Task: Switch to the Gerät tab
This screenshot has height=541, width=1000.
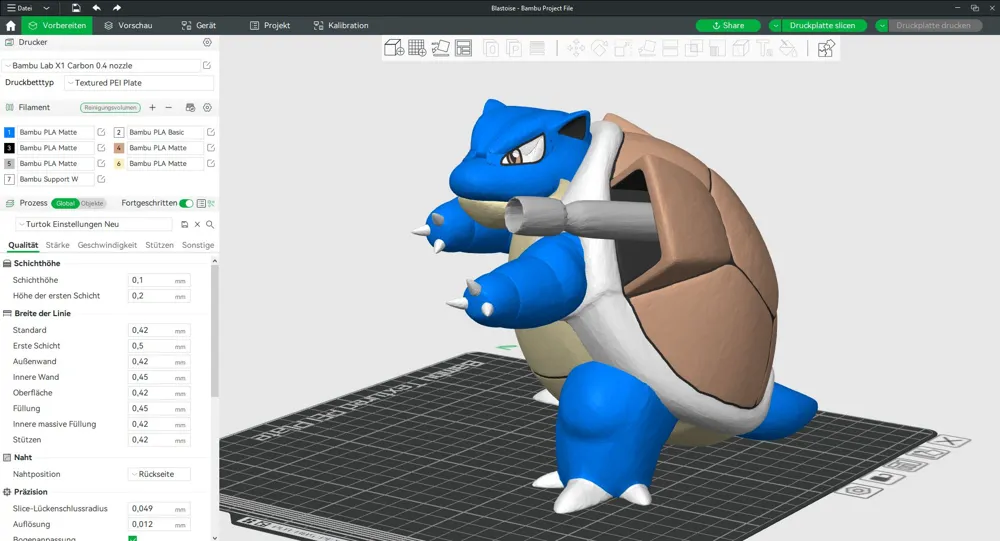Action: pos(198,26)
